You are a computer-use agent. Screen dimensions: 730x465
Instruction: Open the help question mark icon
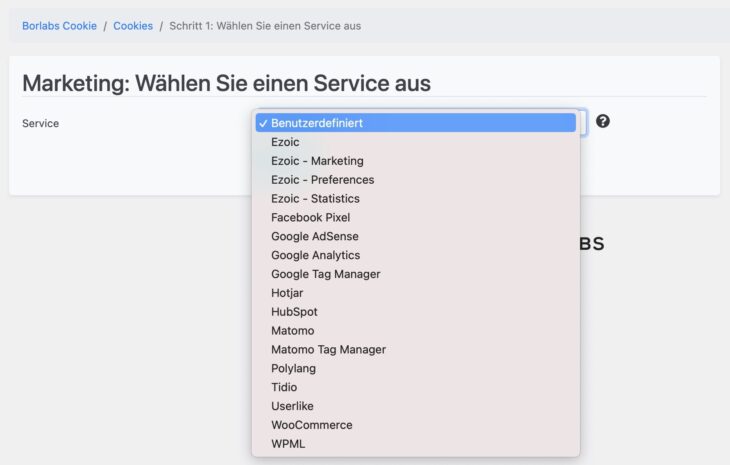pos(602,121)
